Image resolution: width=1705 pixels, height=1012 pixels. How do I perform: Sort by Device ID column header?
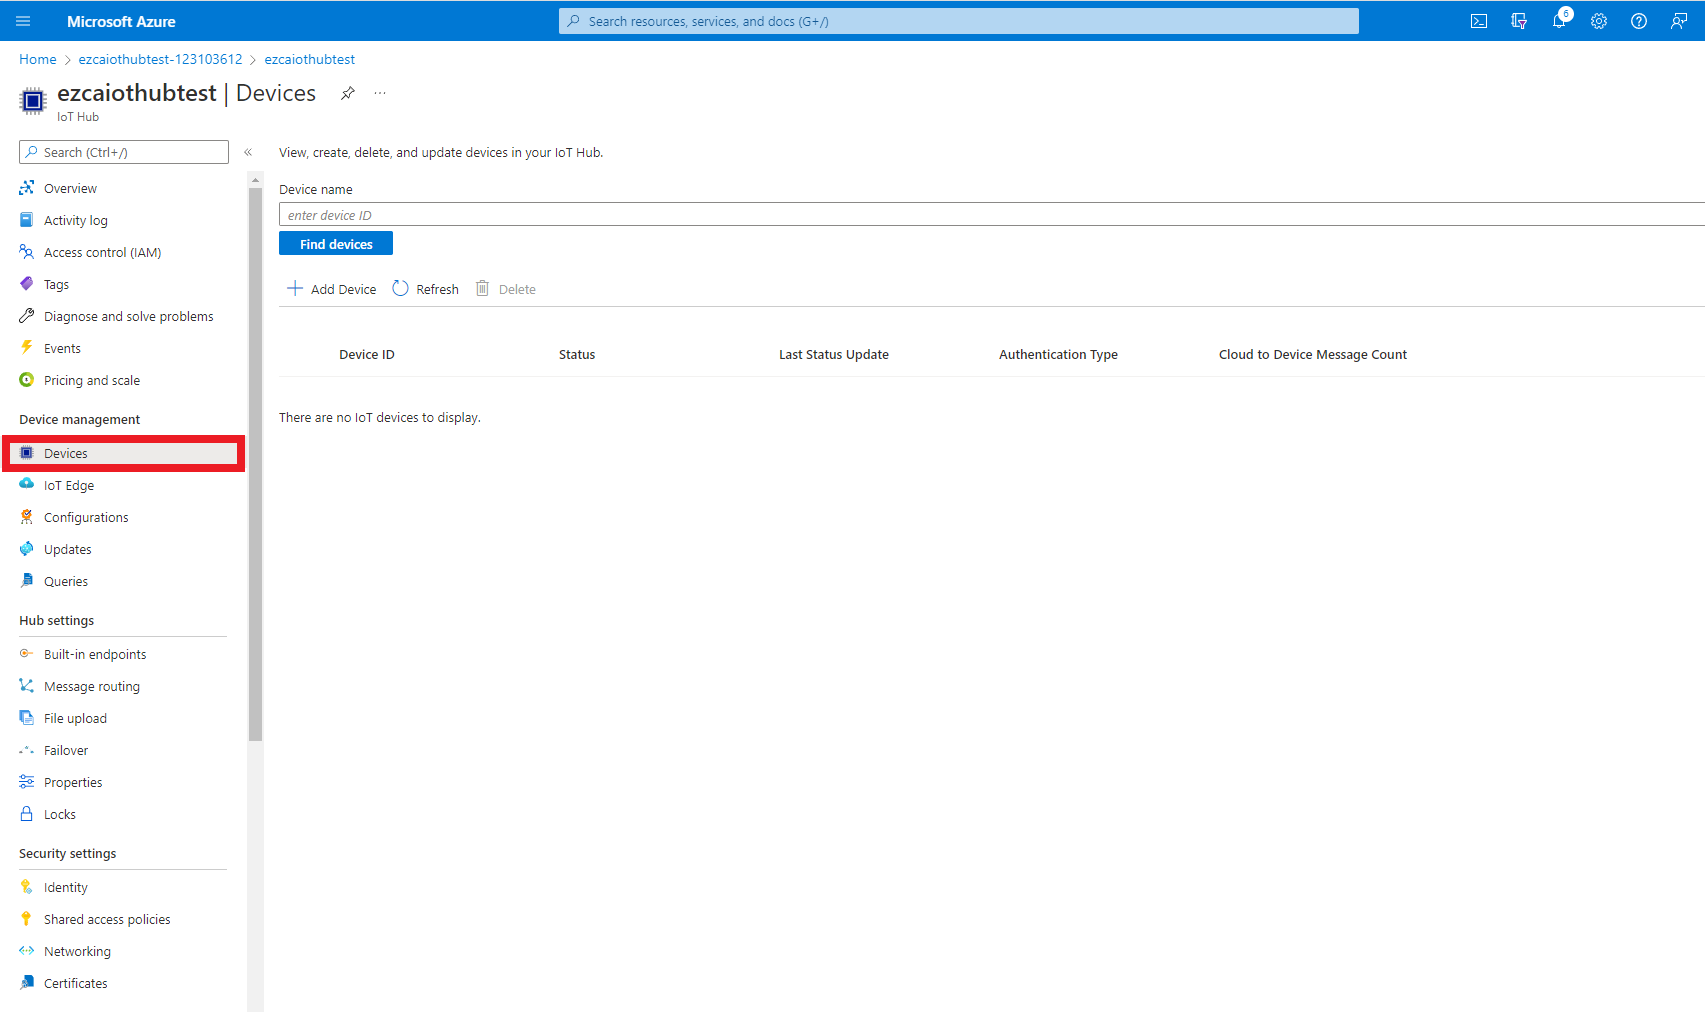pyautogui.click(x=367, y=355)
